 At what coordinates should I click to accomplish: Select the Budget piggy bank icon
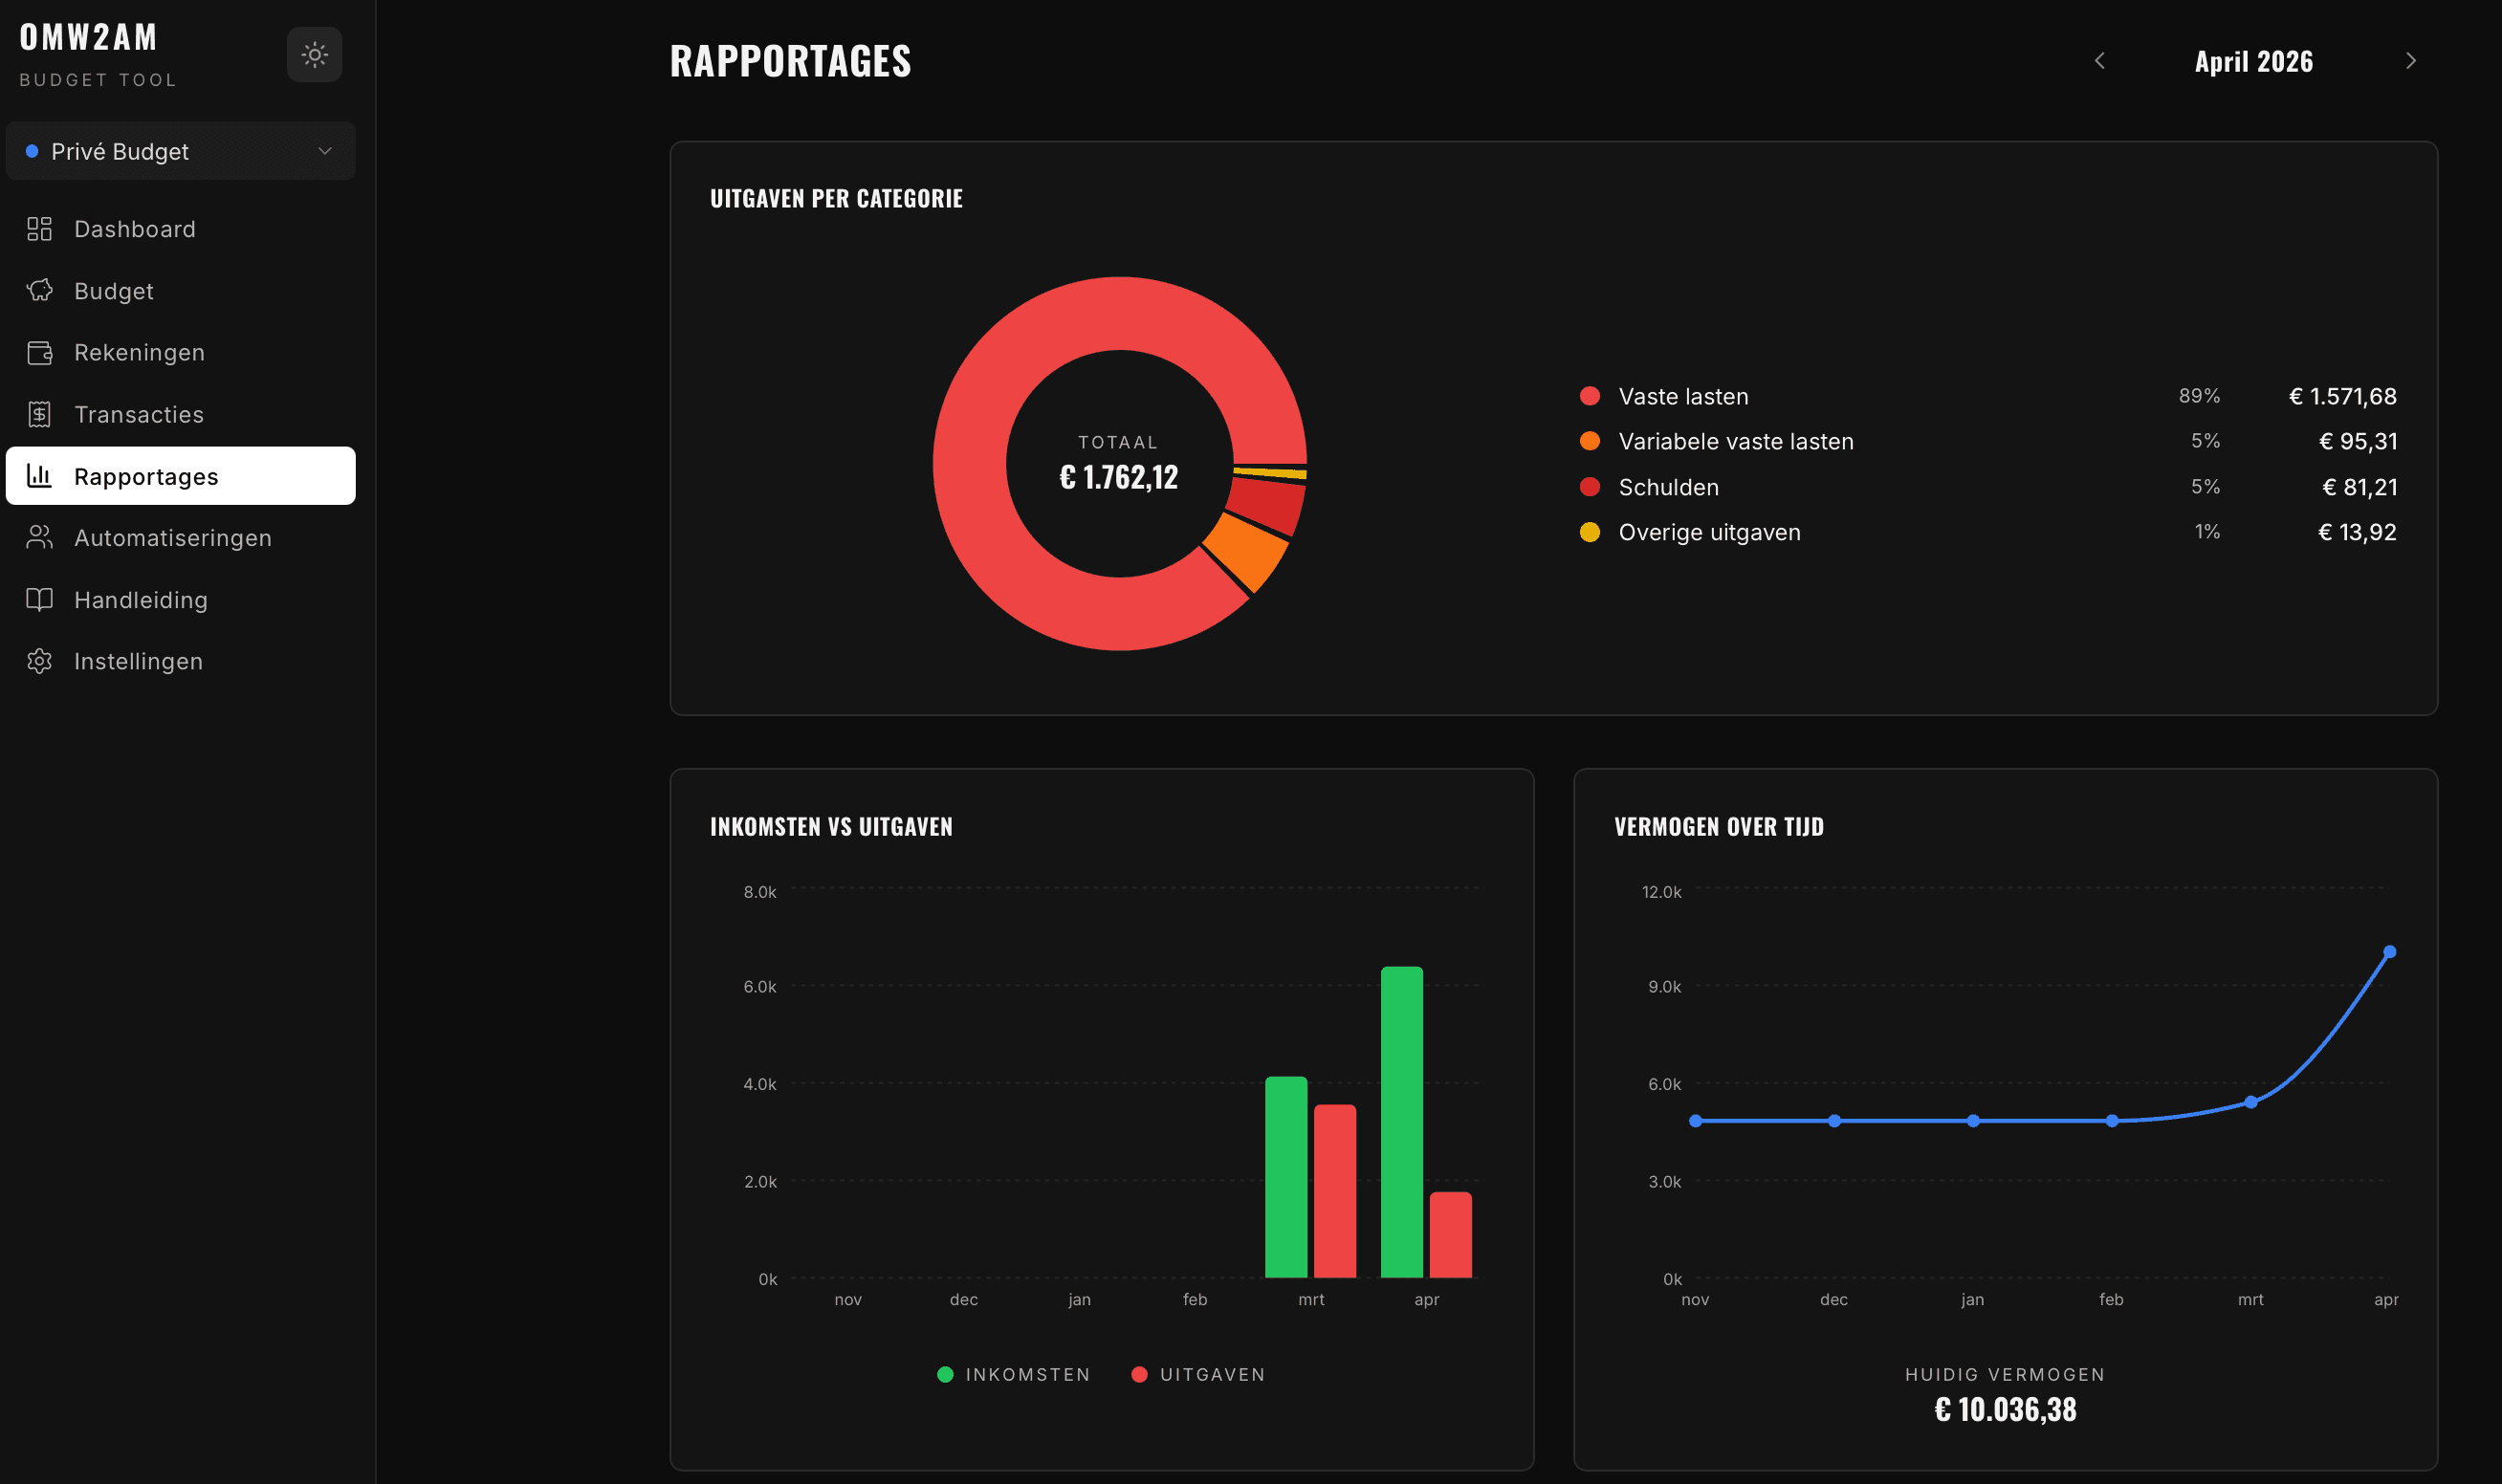(x=40, y=291)
